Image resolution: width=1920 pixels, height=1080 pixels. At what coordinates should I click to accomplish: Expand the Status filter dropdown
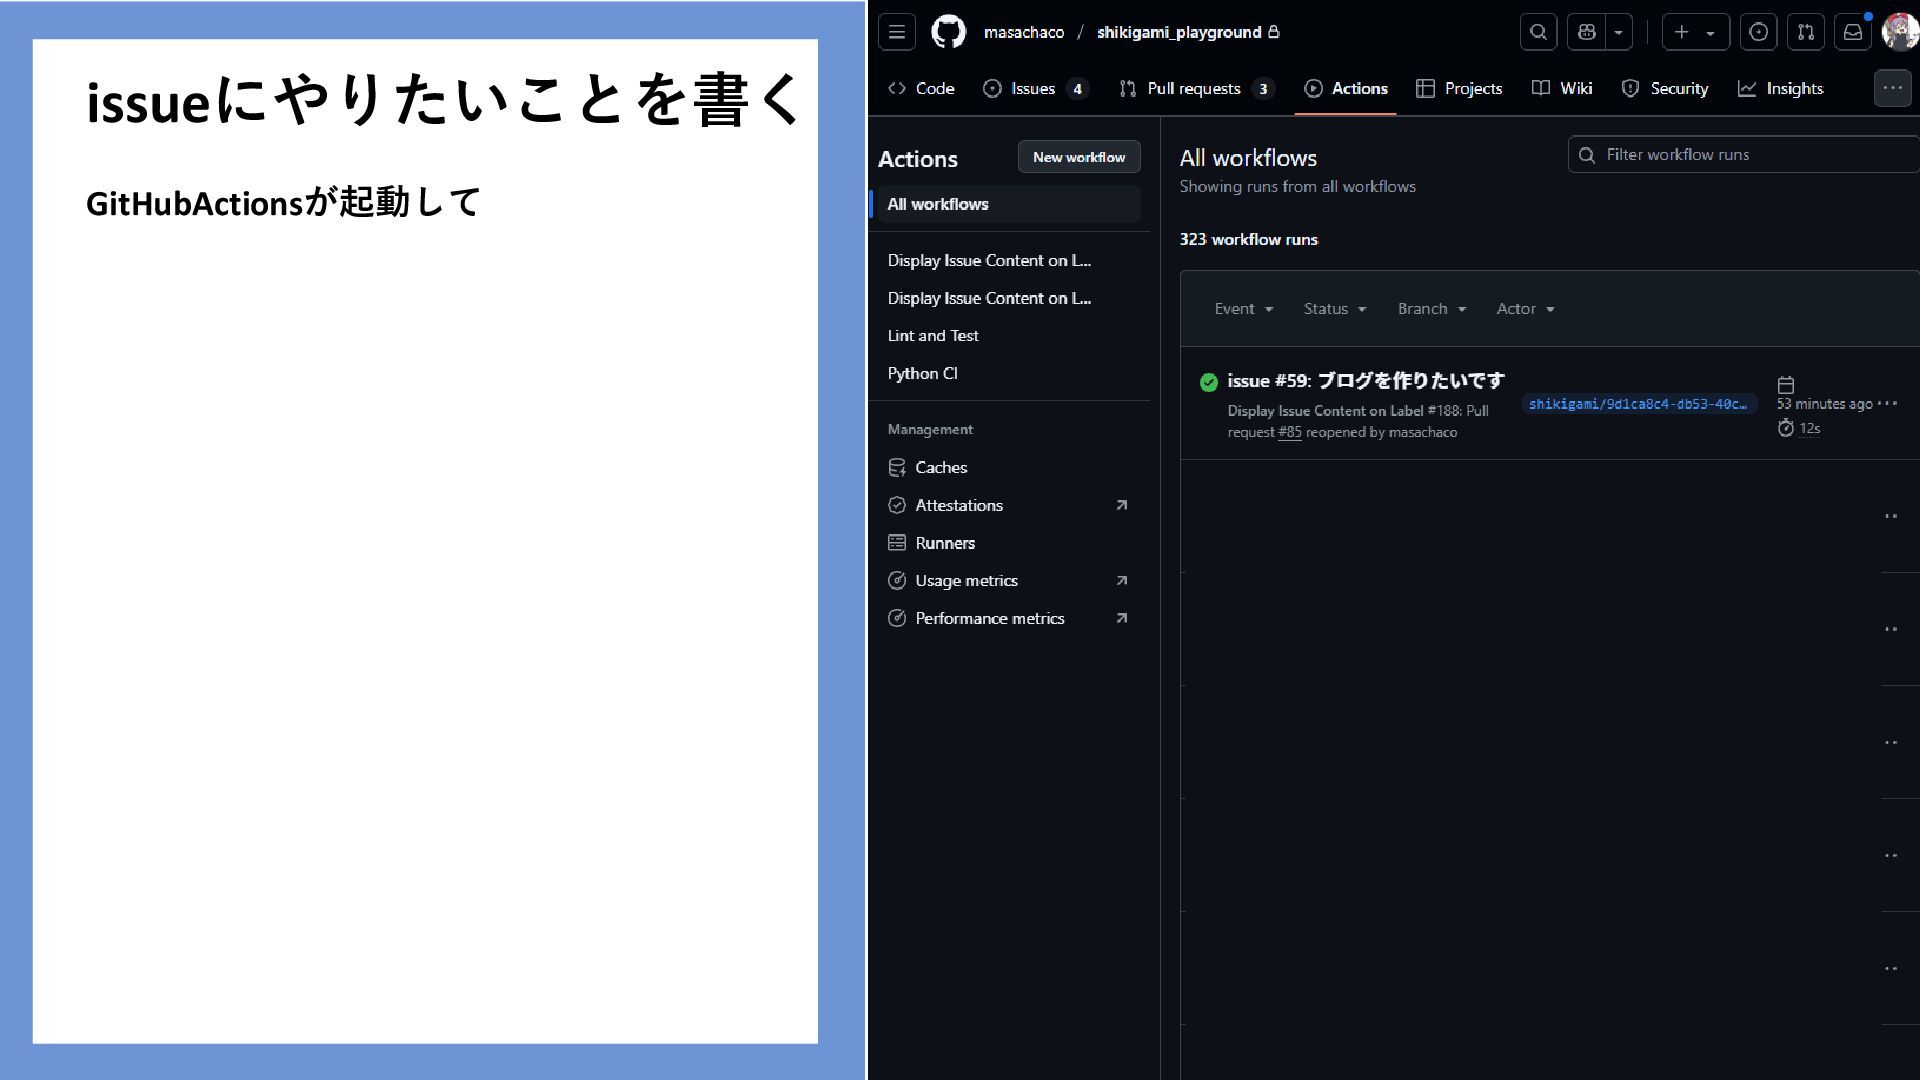click(1335, 309)
